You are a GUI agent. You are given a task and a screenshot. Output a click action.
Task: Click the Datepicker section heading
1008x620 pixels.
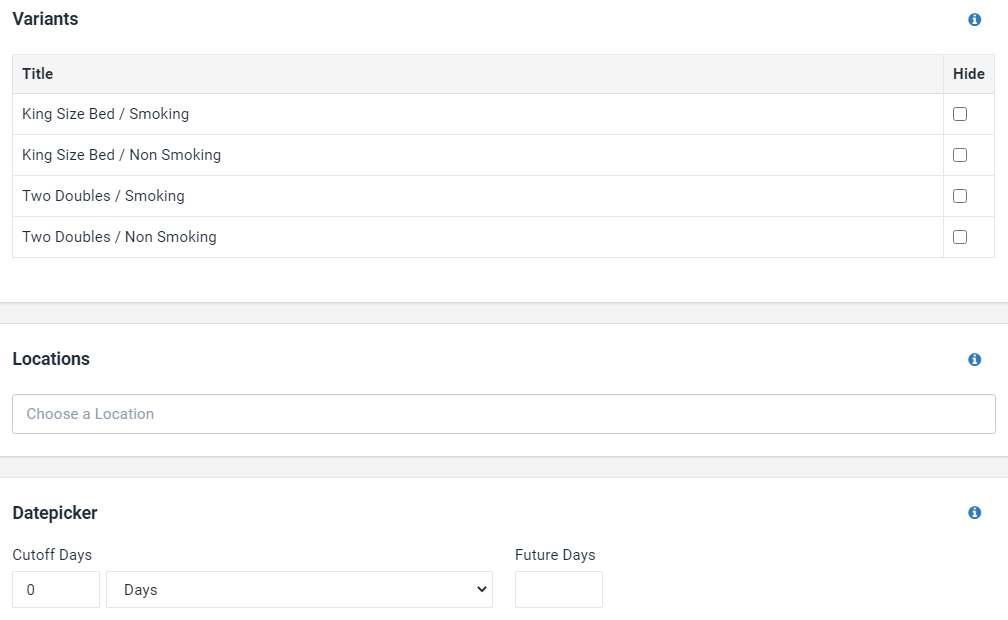click(55, 513)
